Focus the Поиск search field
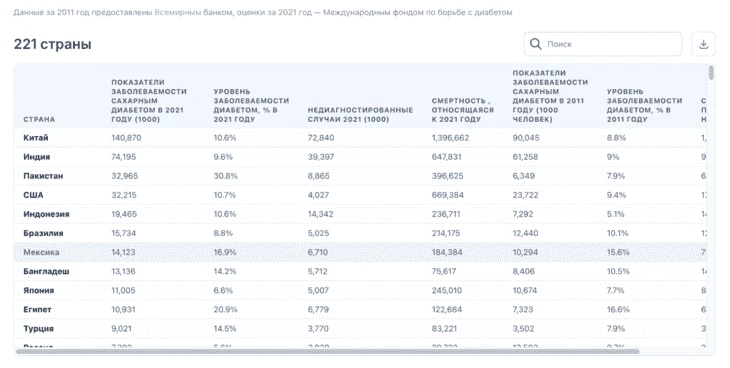730x368 pixels. (603, 44)
